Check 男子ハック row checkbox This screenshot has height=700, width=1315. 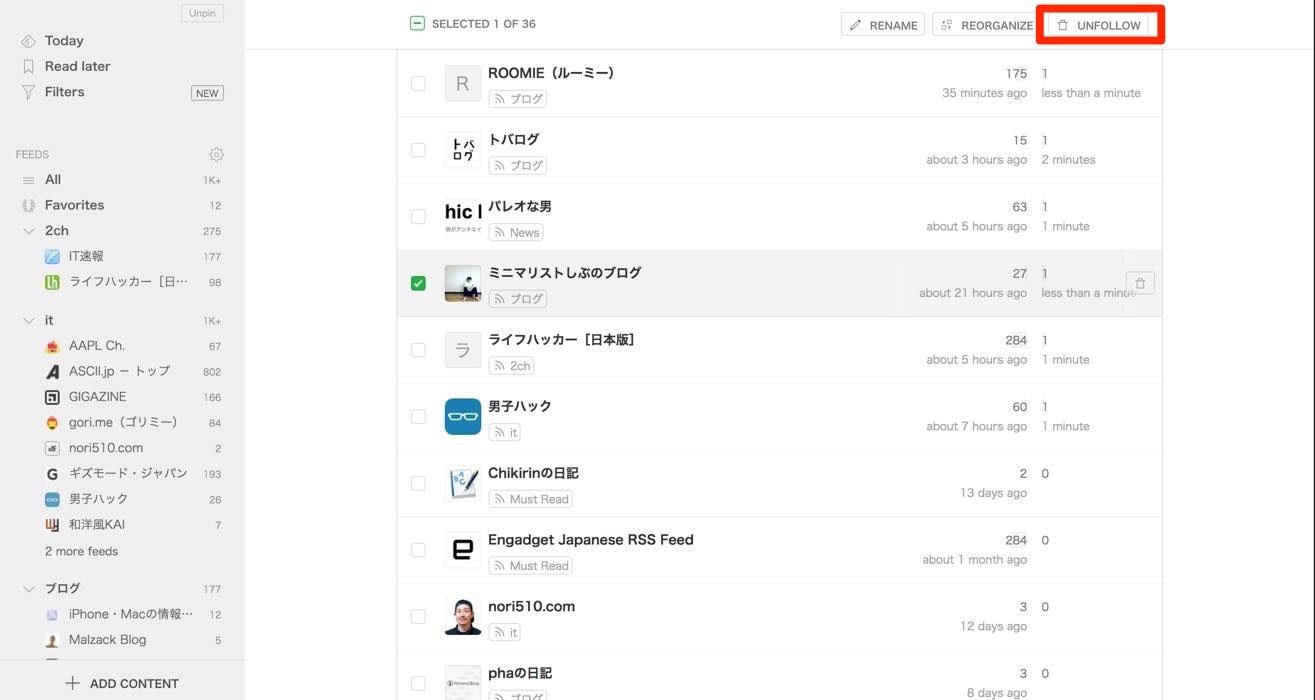[x=418, y=416]
